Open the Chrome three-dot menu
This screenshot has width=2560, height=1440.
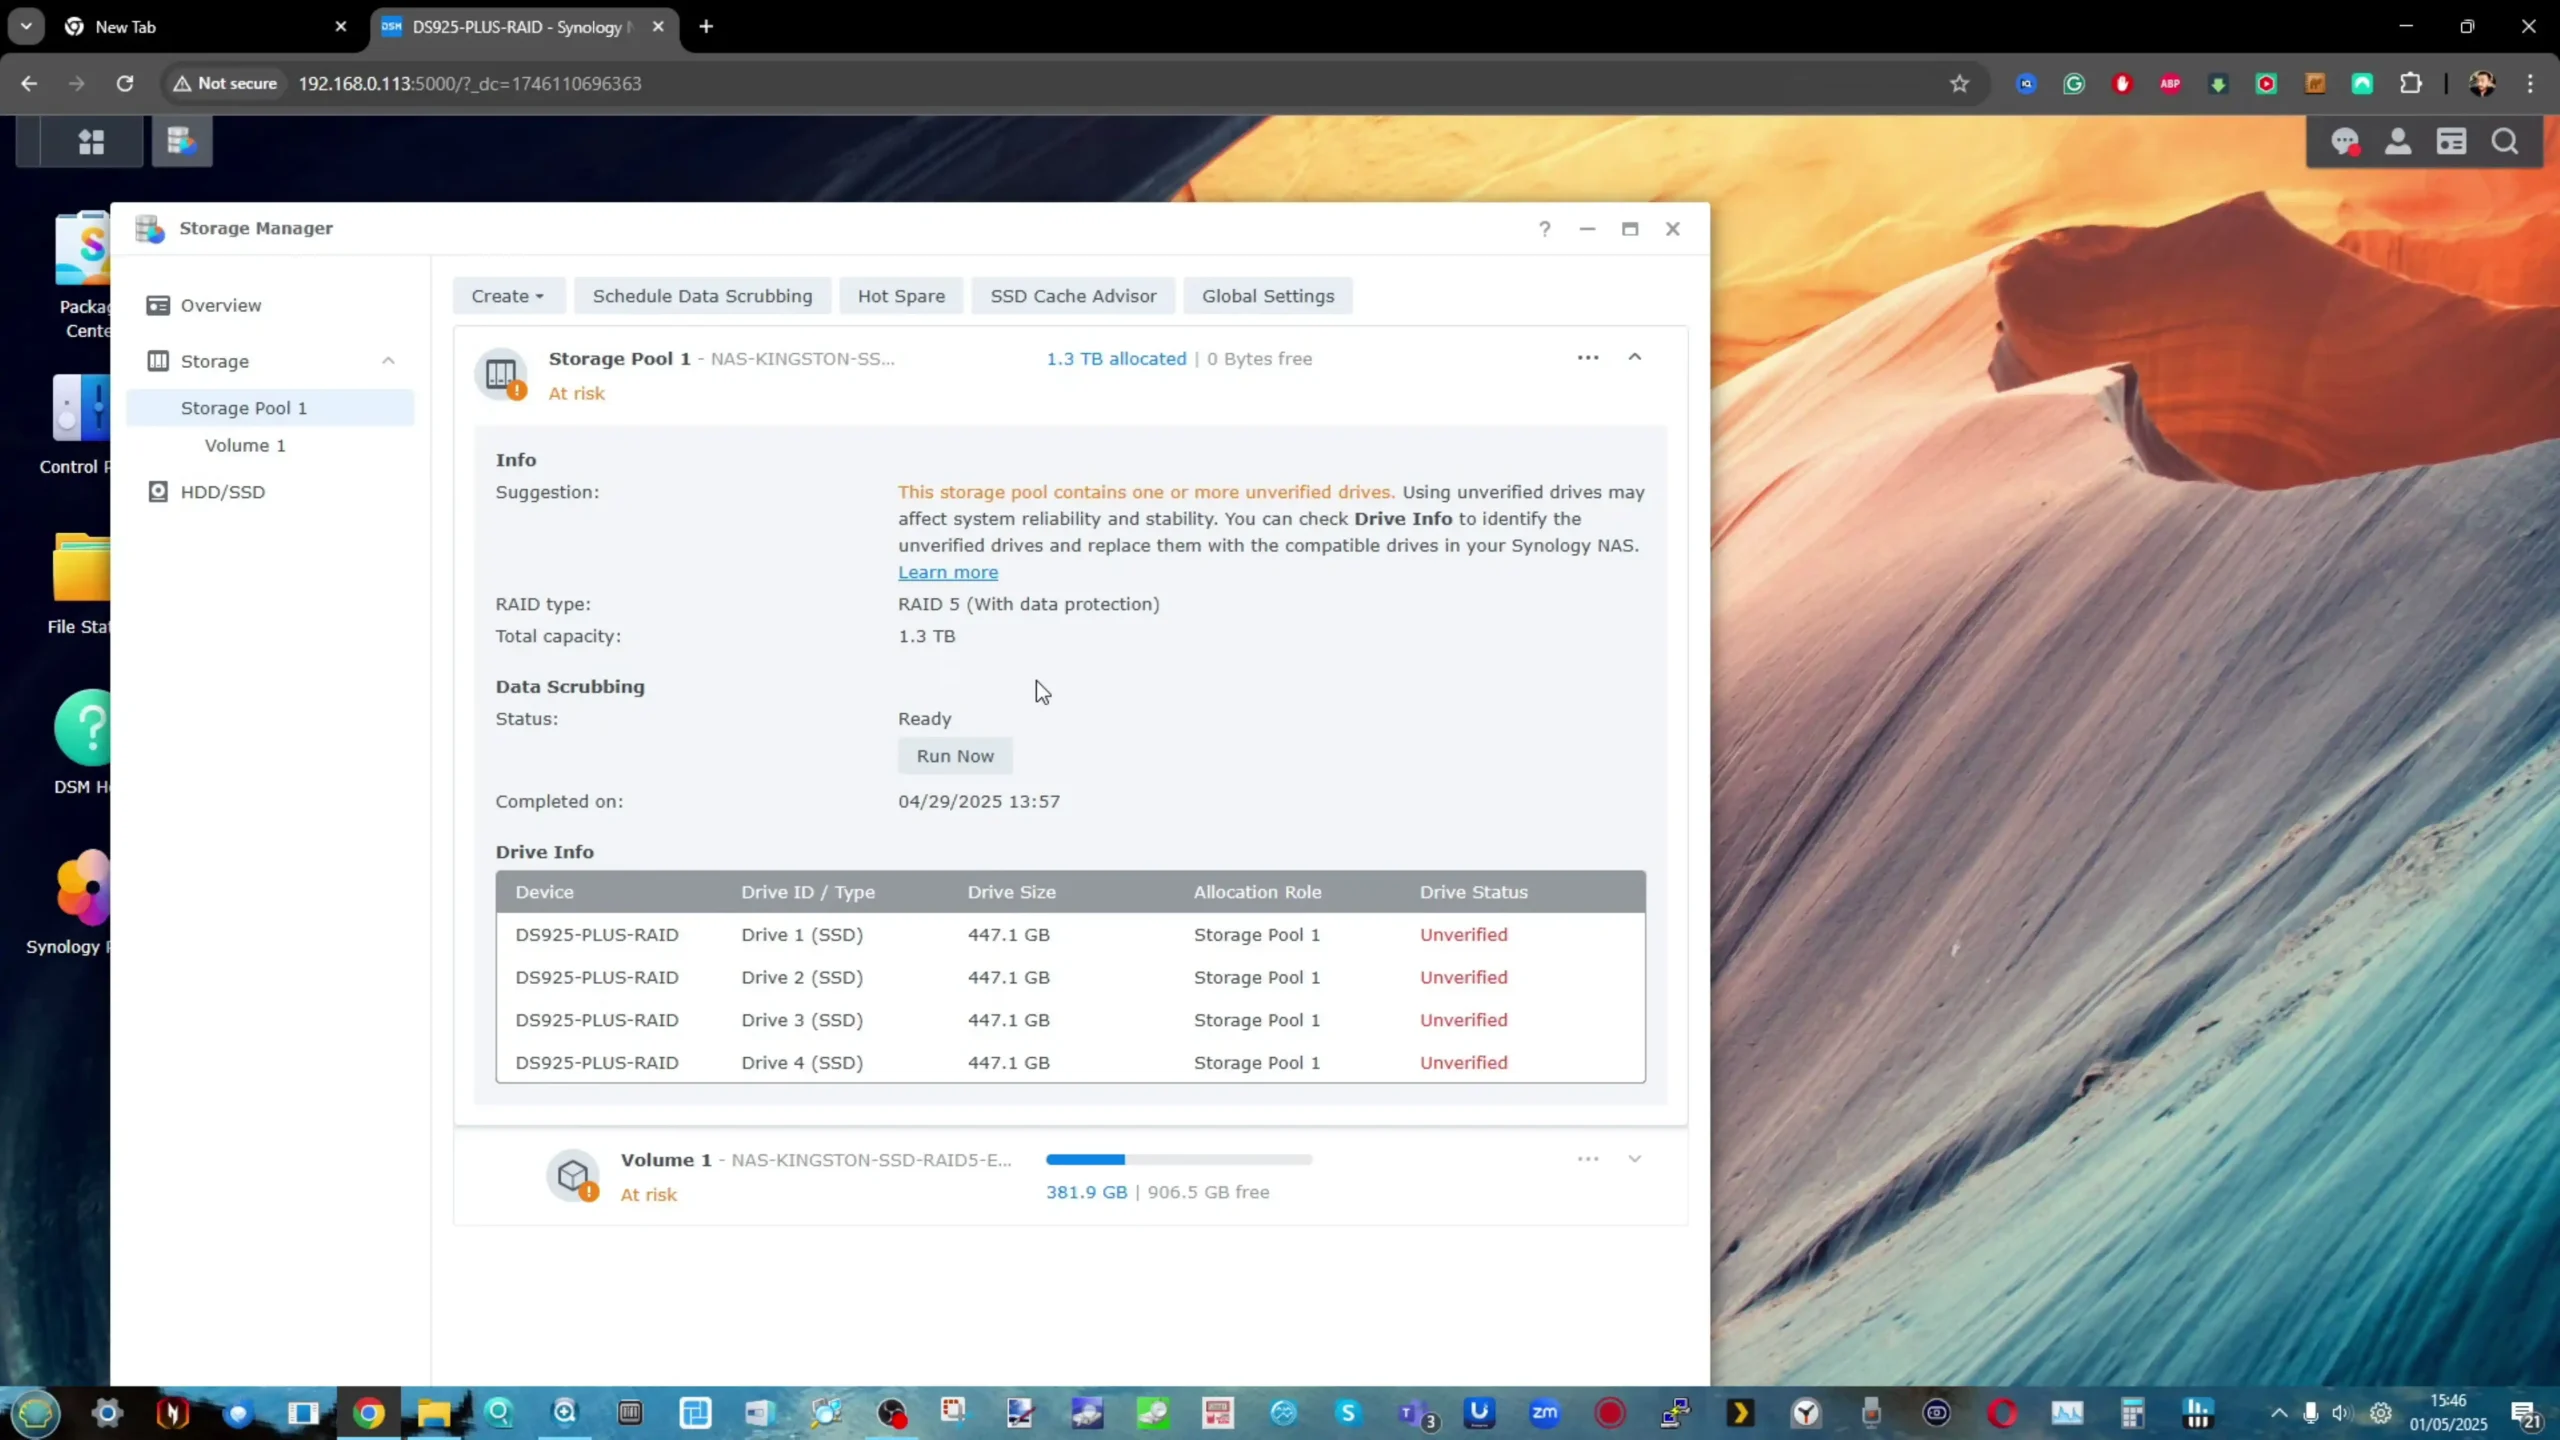pos(2530,84)
